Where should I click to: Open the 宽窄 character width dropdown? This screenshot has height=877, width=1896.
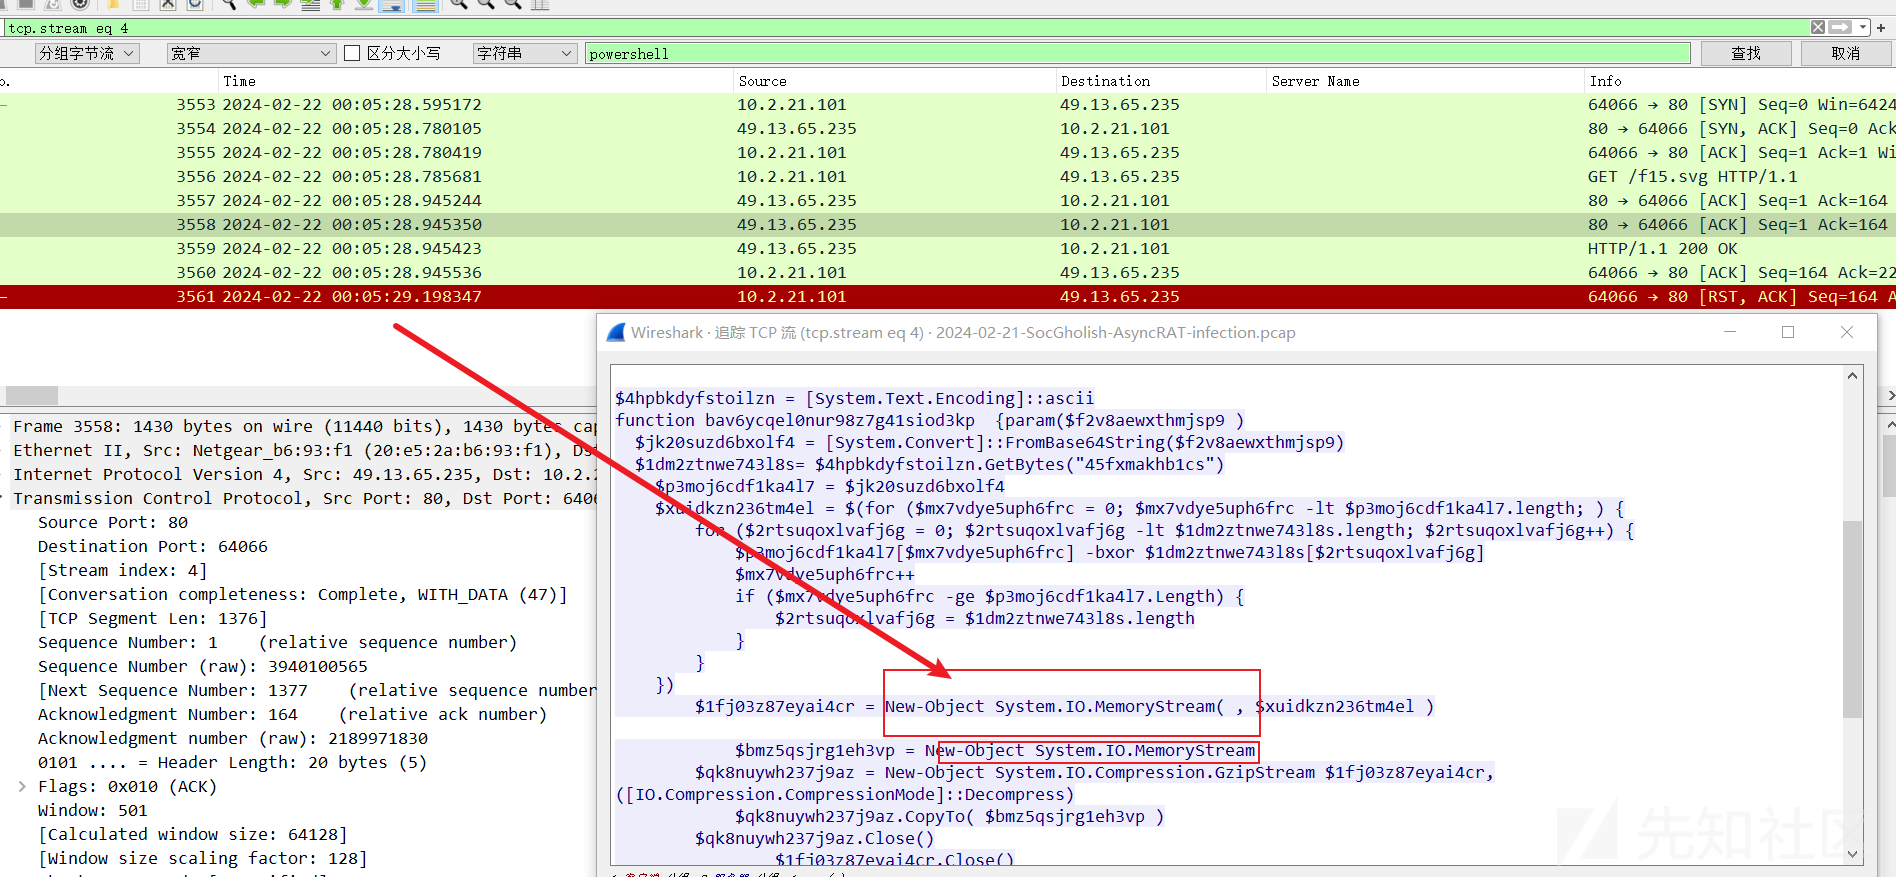[x=251, y=53]
